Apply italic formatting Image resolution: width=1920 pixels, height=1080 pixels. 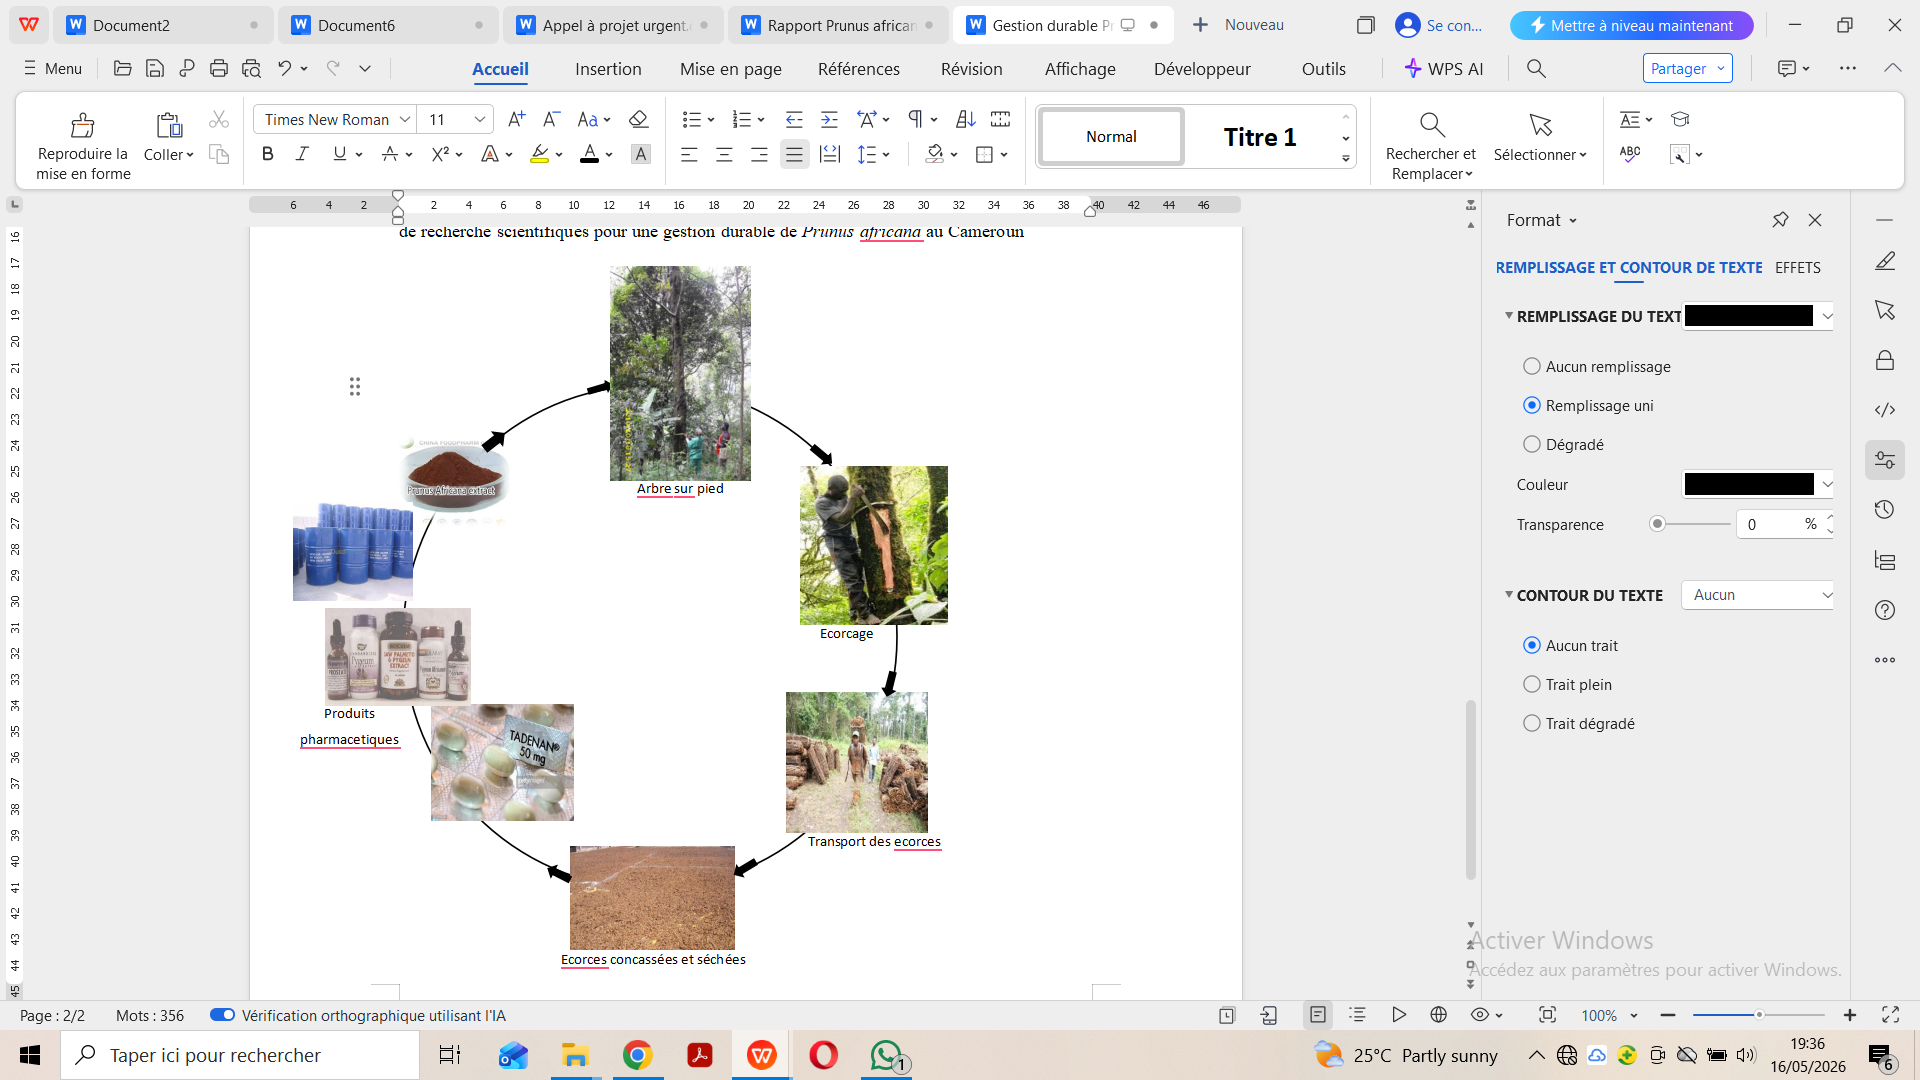pyautogui.click(x=302, y=154)
